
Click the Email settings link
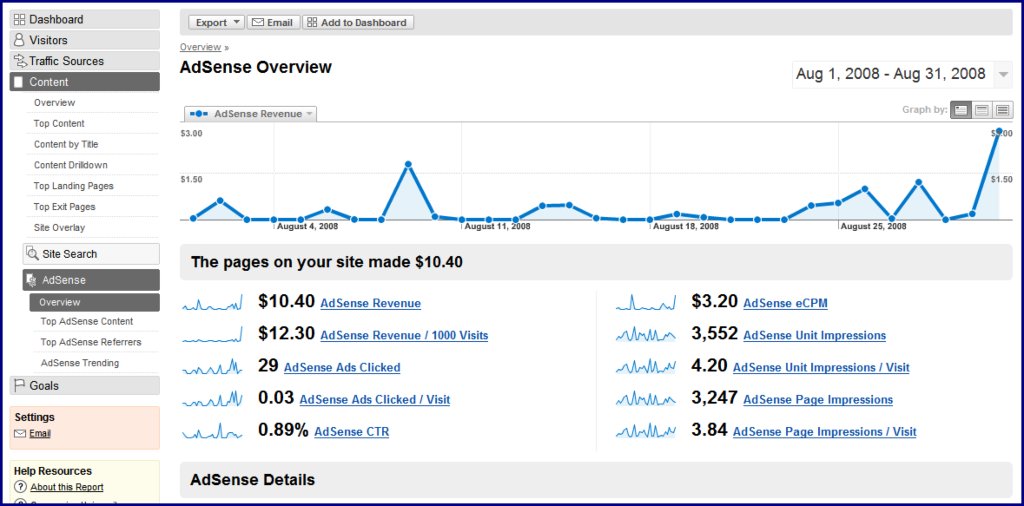coord(40,434)
